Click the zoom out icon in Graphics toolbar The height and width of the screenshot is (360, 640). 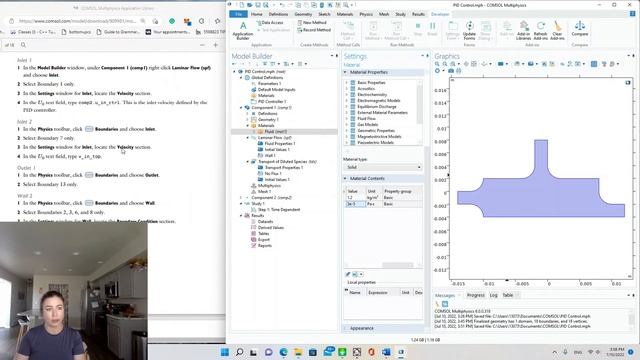click(445, 64)
